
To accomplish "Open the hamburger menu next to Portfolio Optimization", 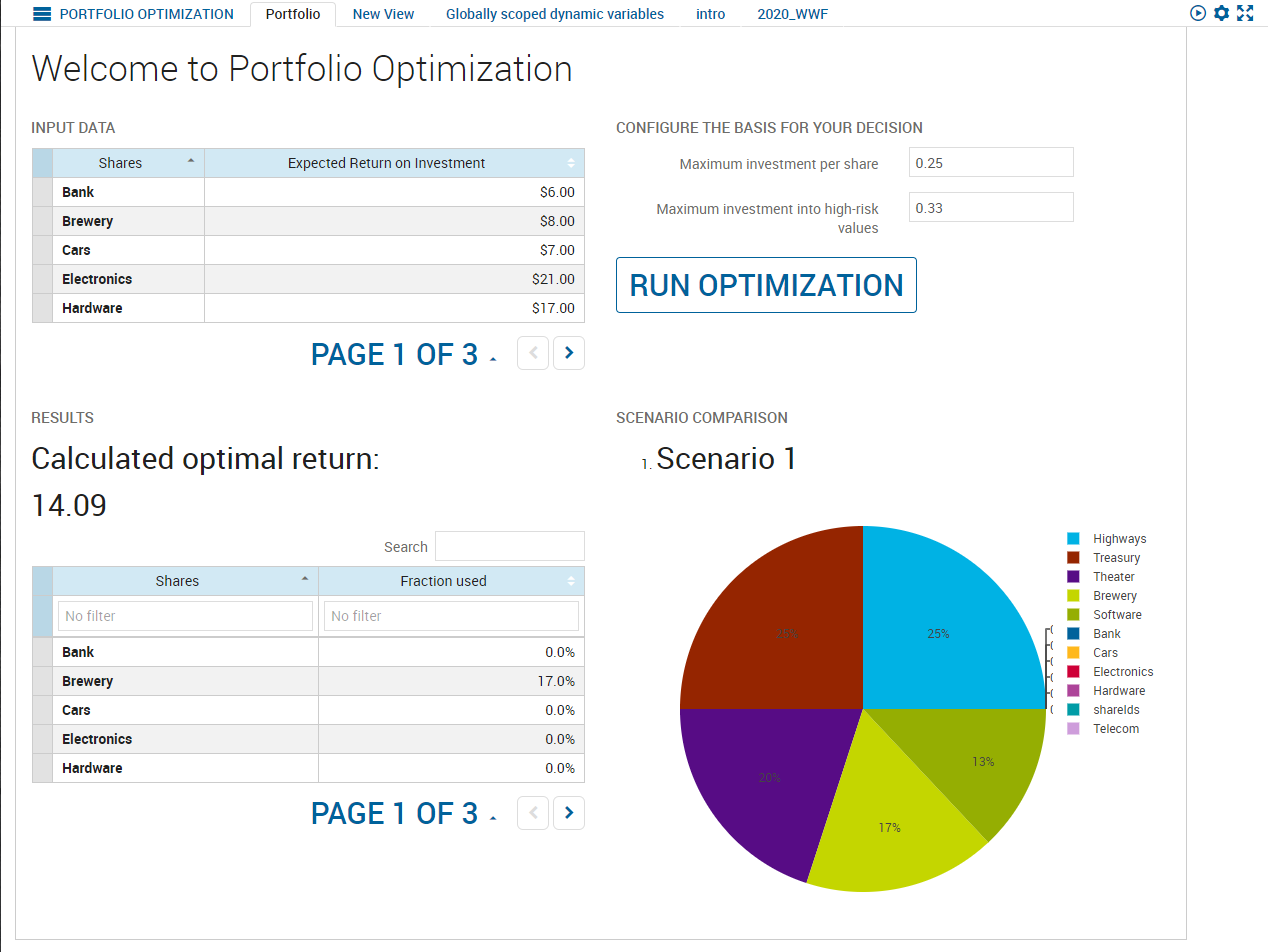I will [x=42, y=14].
